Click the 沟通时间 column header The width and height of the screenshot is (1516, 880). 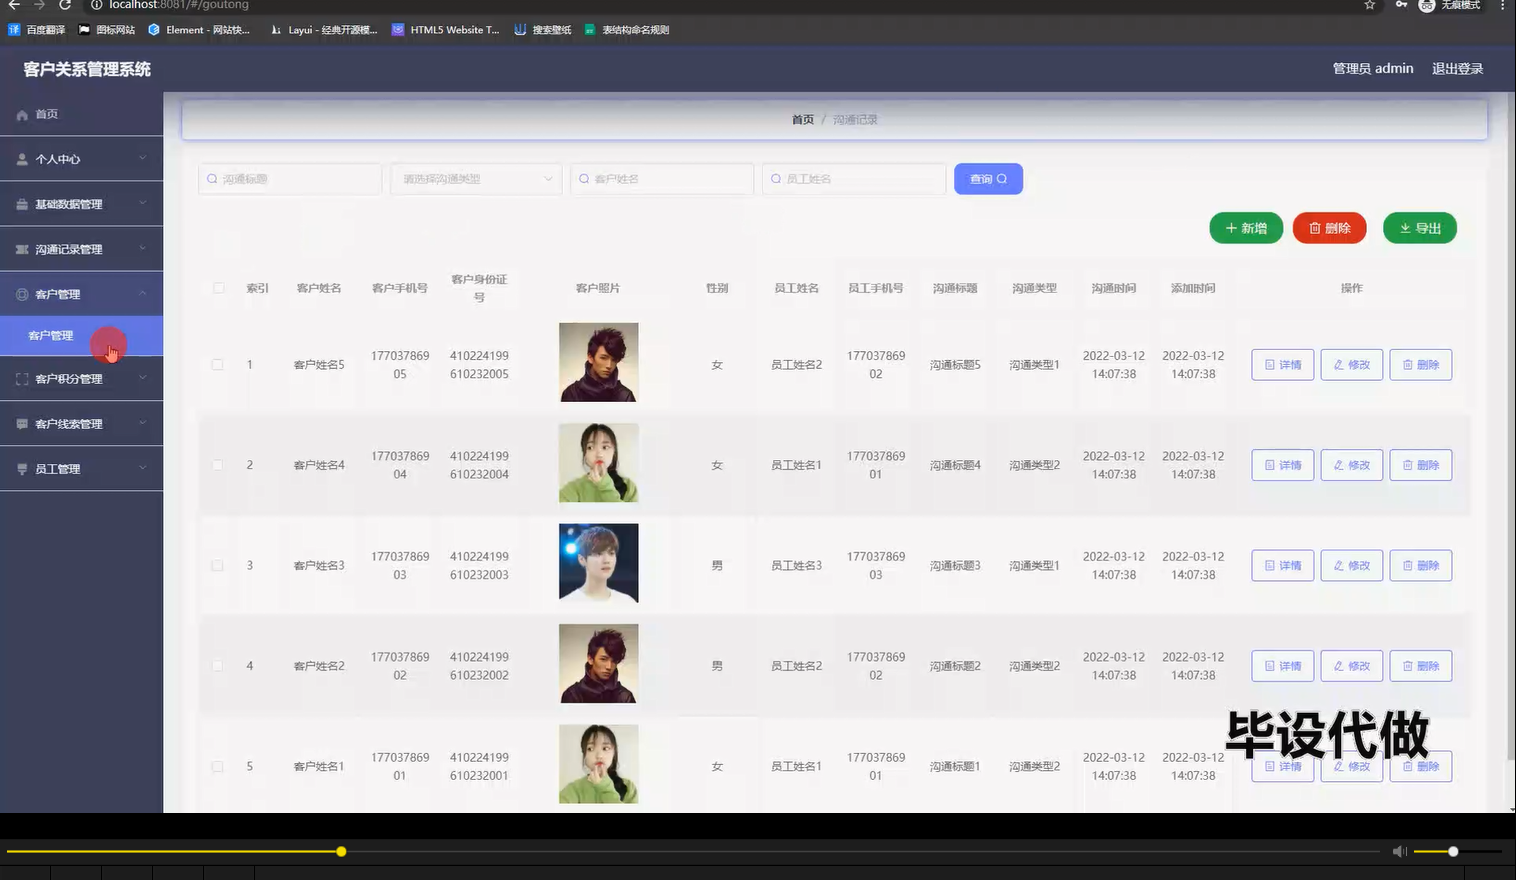[x=1114, y=288]
